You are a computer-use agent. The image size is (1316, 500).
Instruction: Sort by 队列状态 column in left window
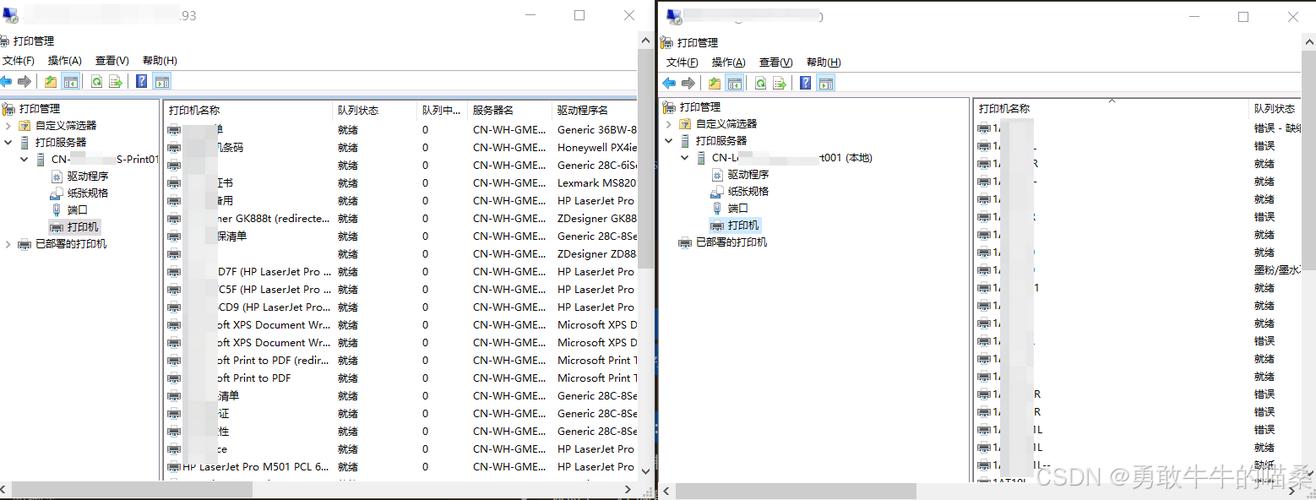click(374, 110)
